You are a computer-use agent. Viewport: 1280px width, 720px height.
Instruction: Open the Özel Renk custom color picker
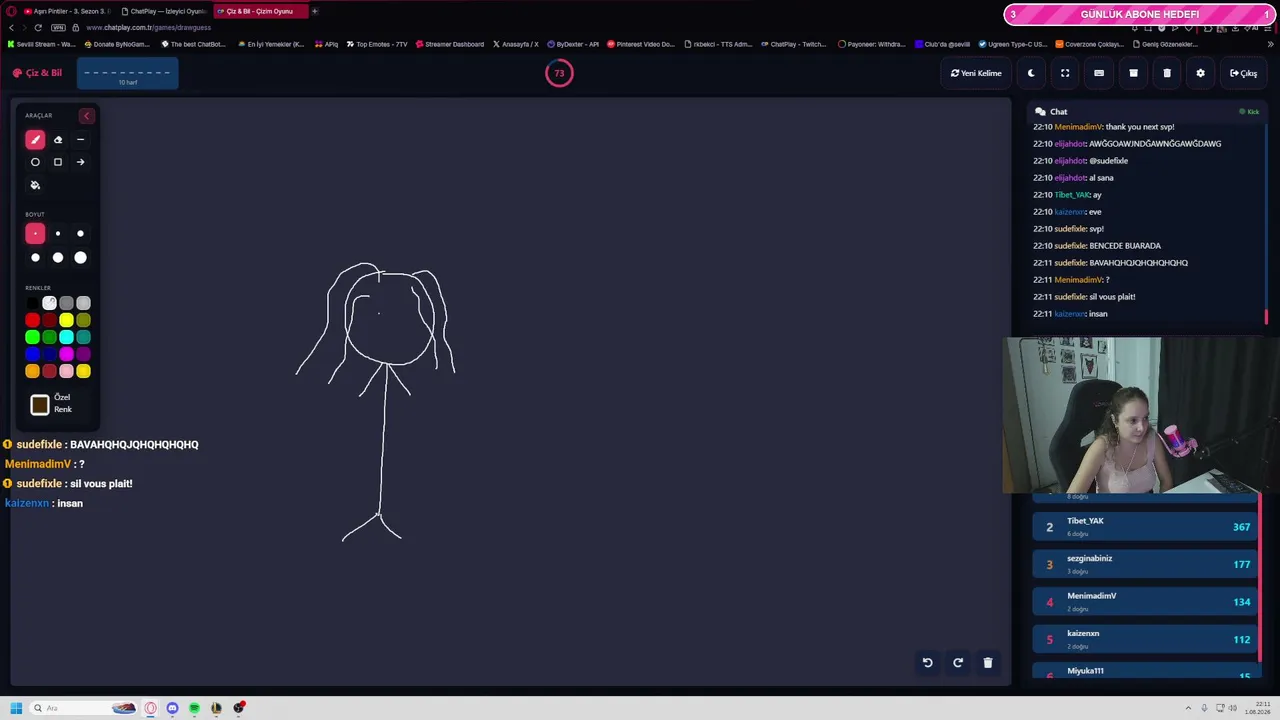[x=40, y=404]
